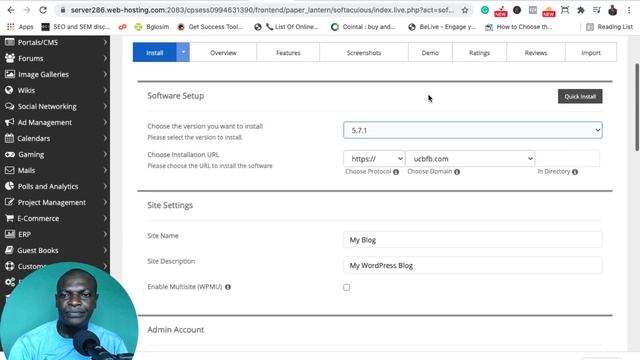
Task: Click the Social Networking chat icon
Action: [x=9, y=106]
